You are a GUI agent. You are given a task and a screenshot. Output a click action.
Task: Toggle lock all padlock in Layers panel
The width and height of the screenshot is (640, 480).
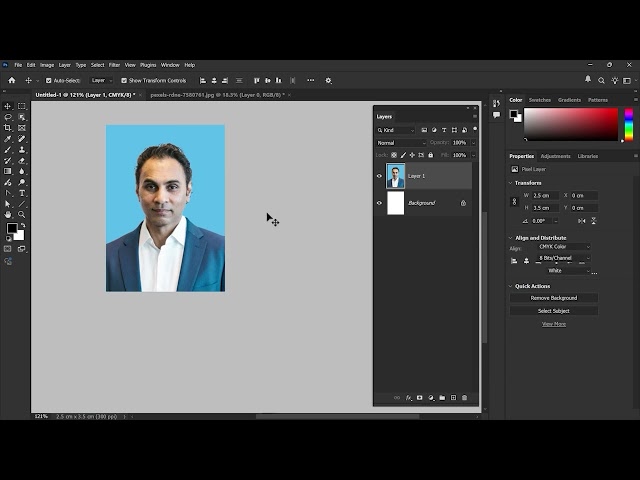(431, 155)
